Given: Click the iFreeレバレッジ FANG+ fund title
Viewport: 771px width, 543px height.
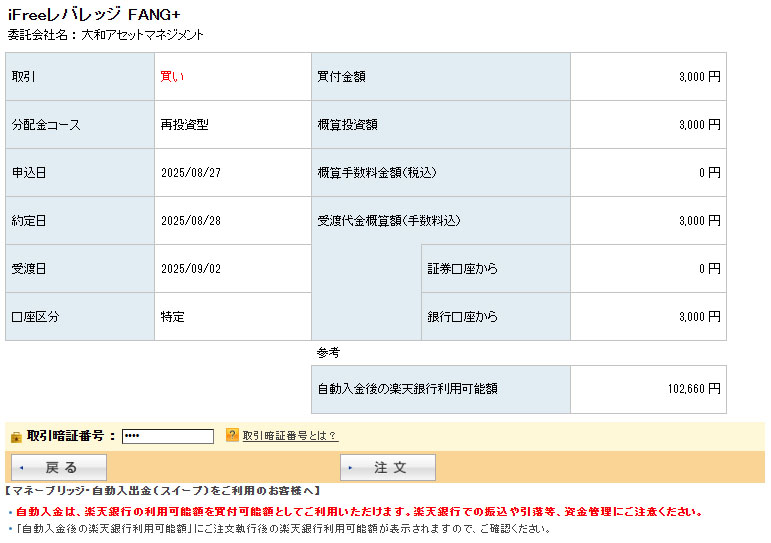Looking at the screenshot, I should pos(93,15).
